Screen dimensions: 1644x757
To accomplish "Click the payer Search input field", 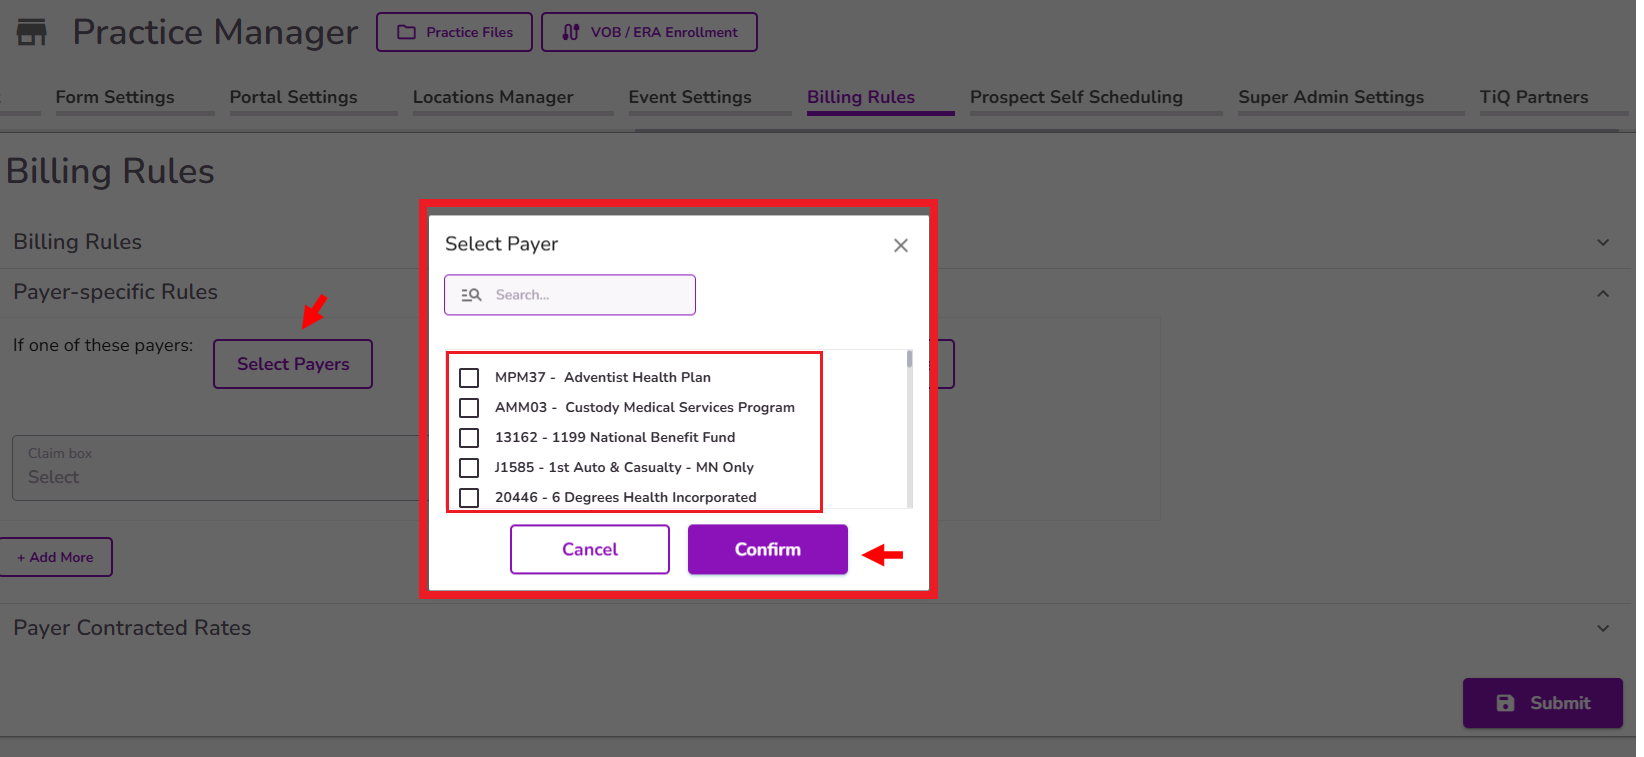I will pyautogui.click(x=570, y=295).
